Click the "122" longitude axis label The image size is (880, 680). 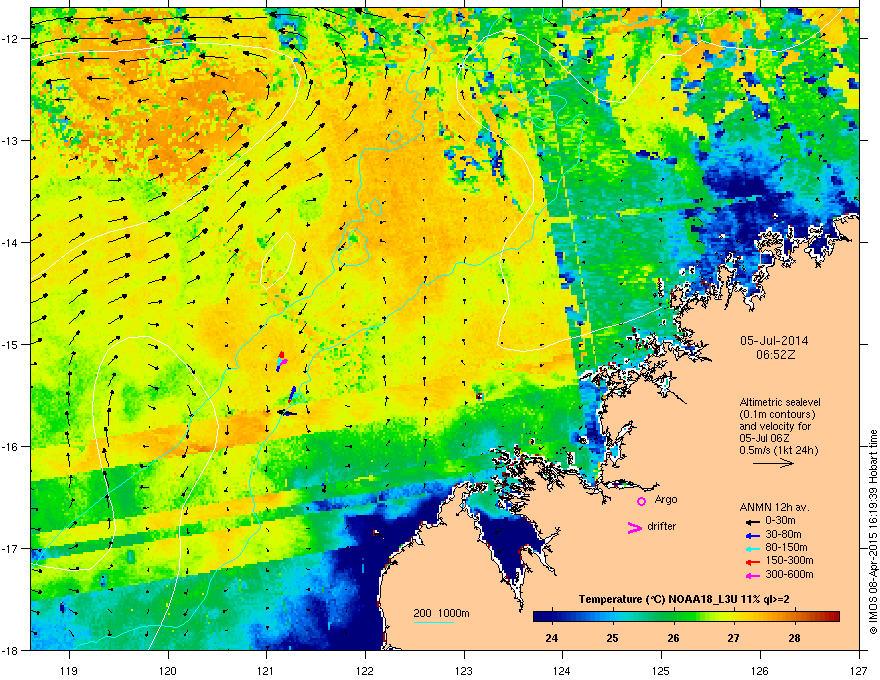tap(365, 670)
